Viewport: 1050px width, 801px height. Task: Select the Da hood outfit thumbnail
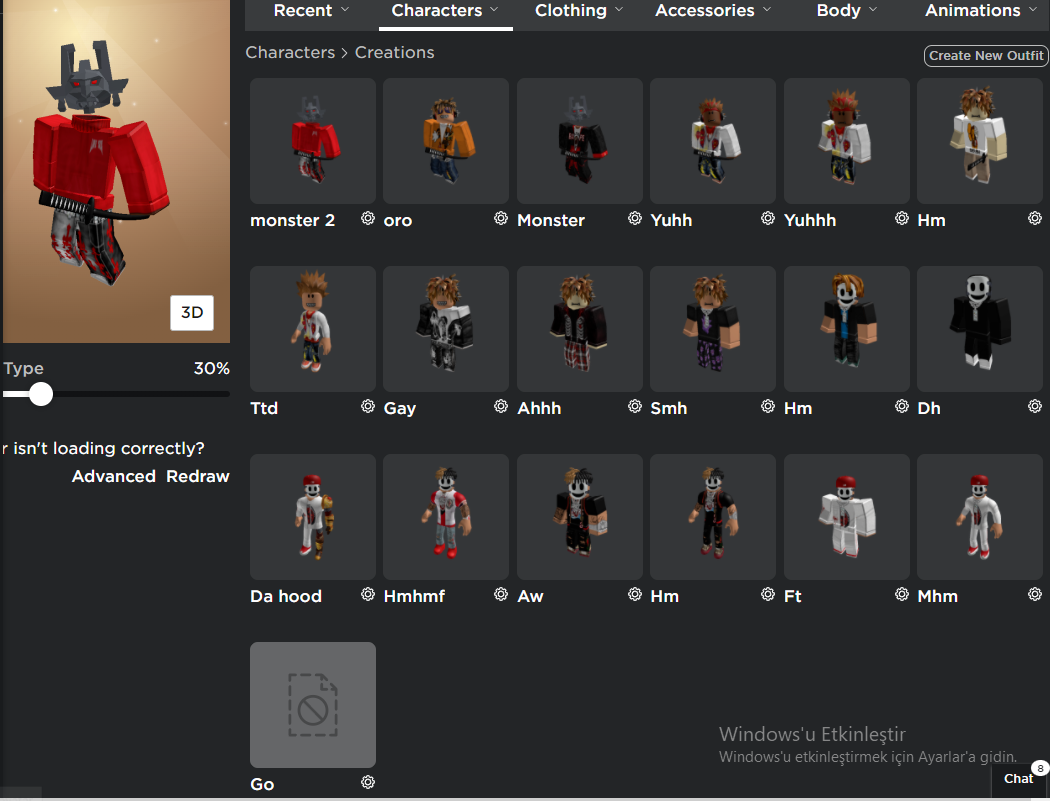pyautogui.click(x=313, y=517)
